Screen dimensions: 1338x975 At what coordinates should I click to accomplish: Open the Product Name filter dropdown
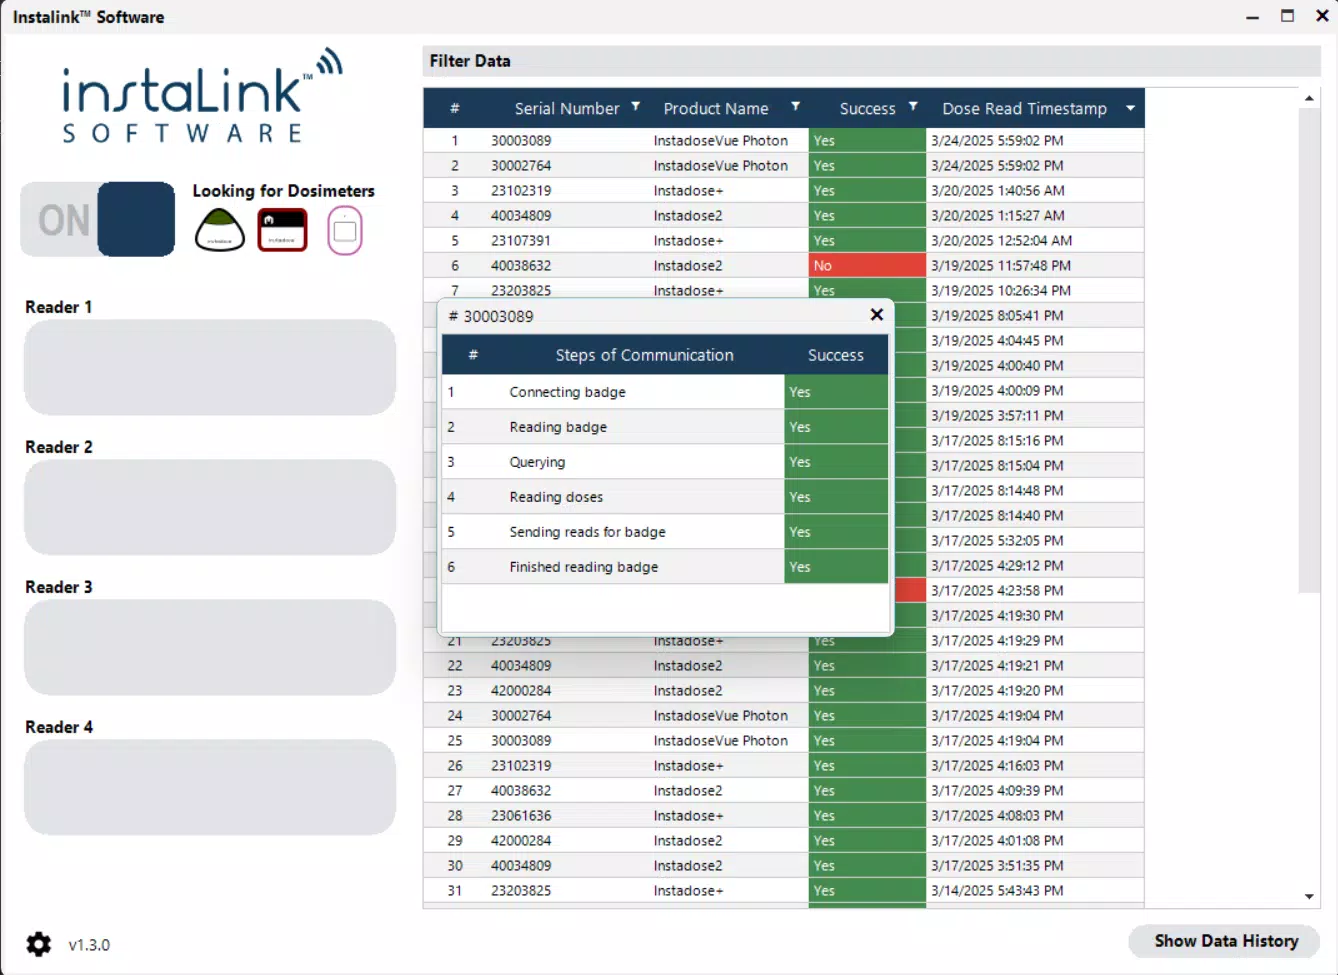point(796,106)
